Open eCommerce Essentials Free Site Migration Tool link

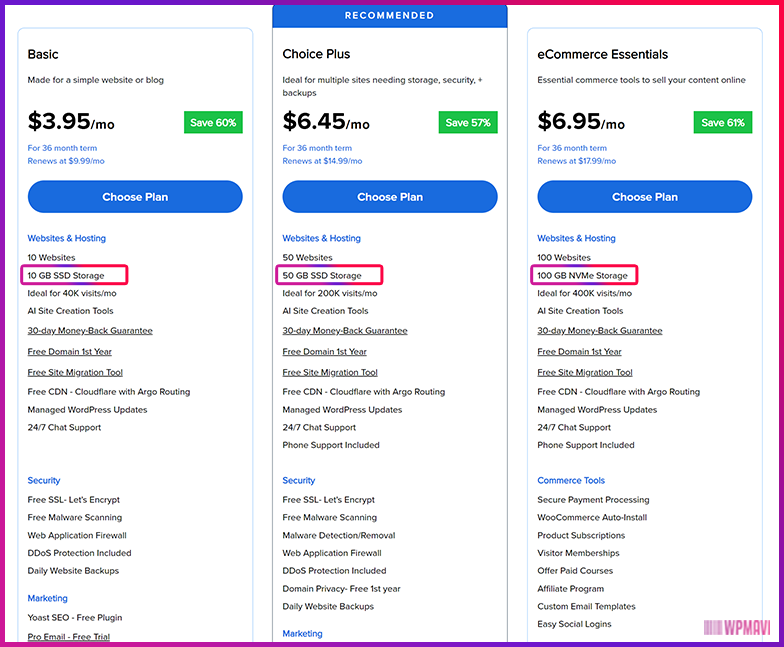(x=585, y=372)
